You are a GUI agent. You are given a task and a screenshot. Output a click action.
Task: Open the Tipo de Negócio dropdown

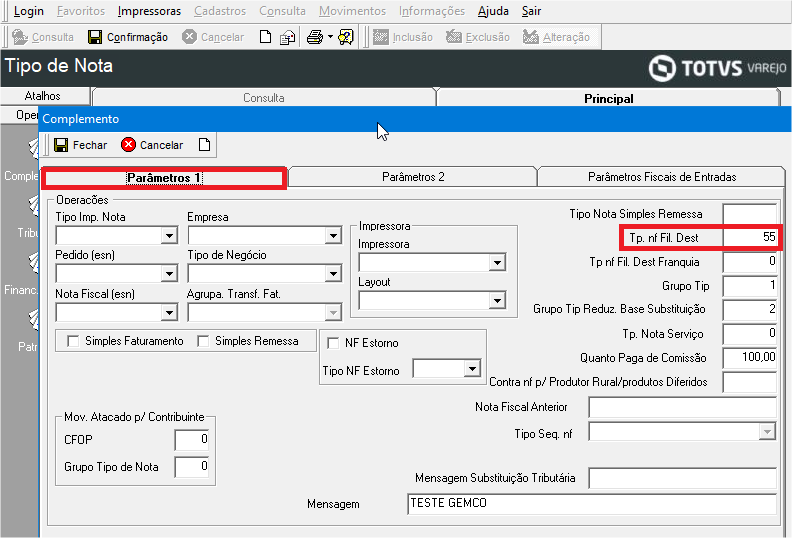coord(333,274)
